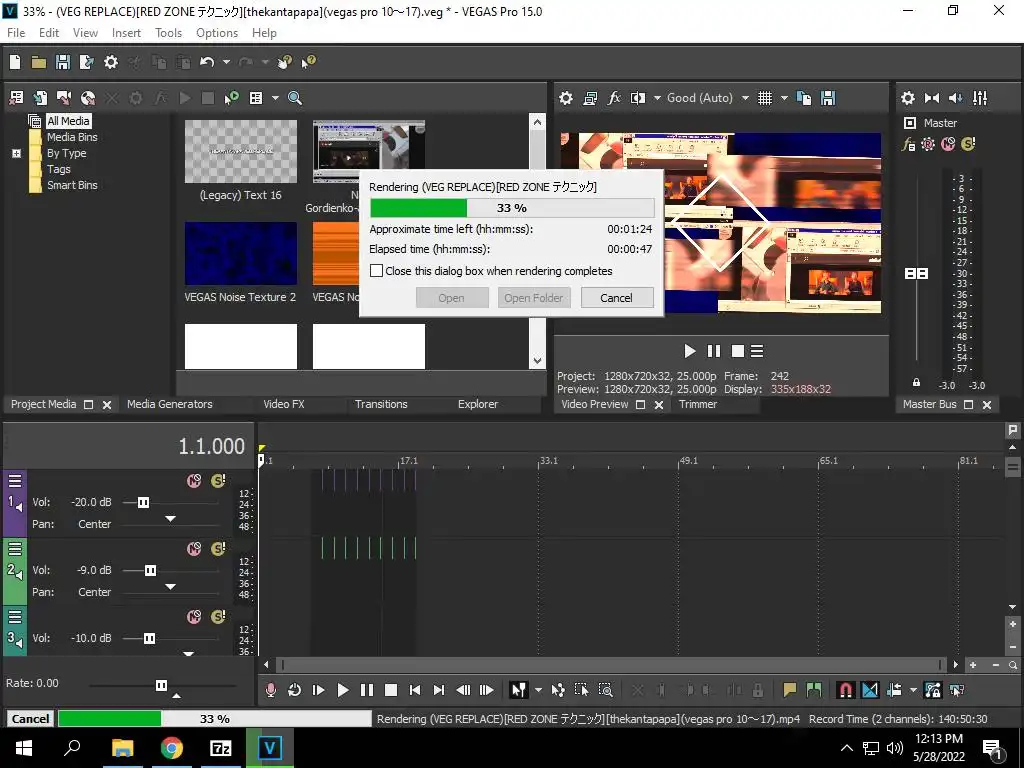The width and height of the screenshot is (1024, 768).
Task: Expand the By Type tree node
Action: 16,153
